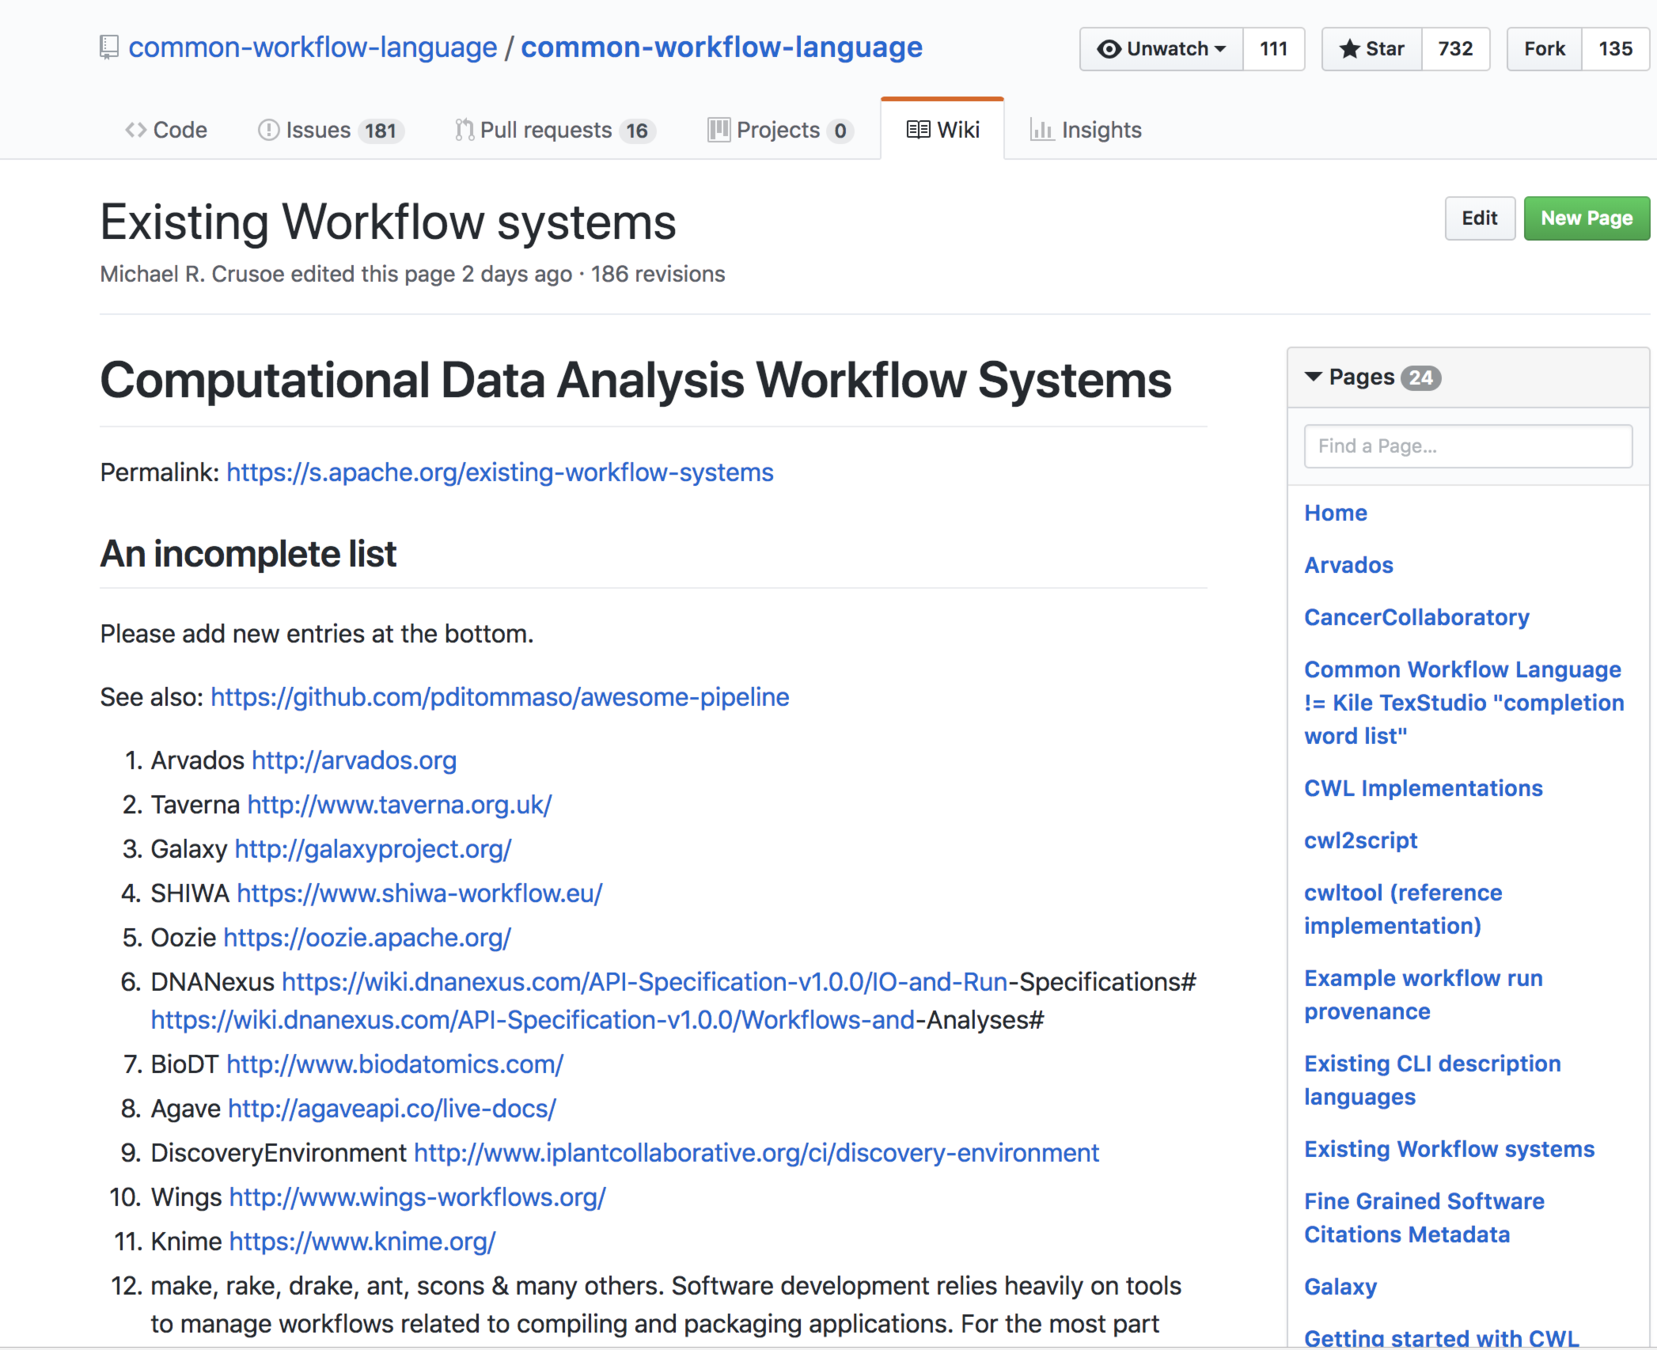Open the Kile TexStudio completion word list page

click(x=1464, y=703)
